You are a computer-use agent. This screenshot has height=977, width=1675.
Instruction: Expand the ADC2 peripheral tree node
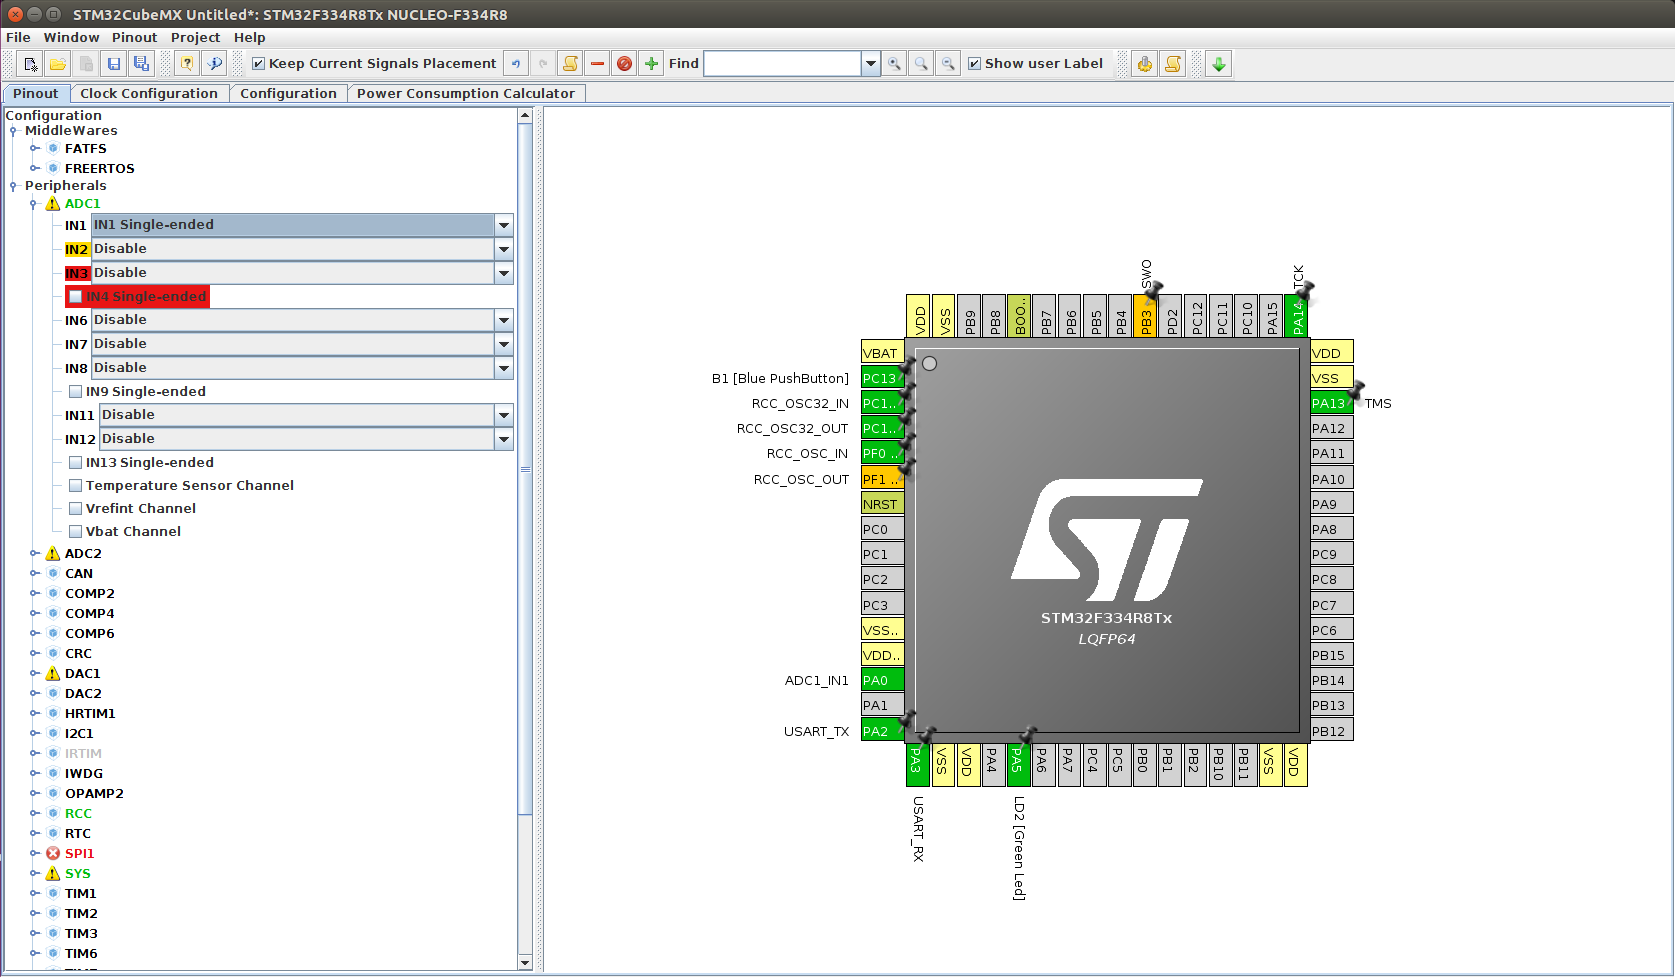[x=34, y=553]
